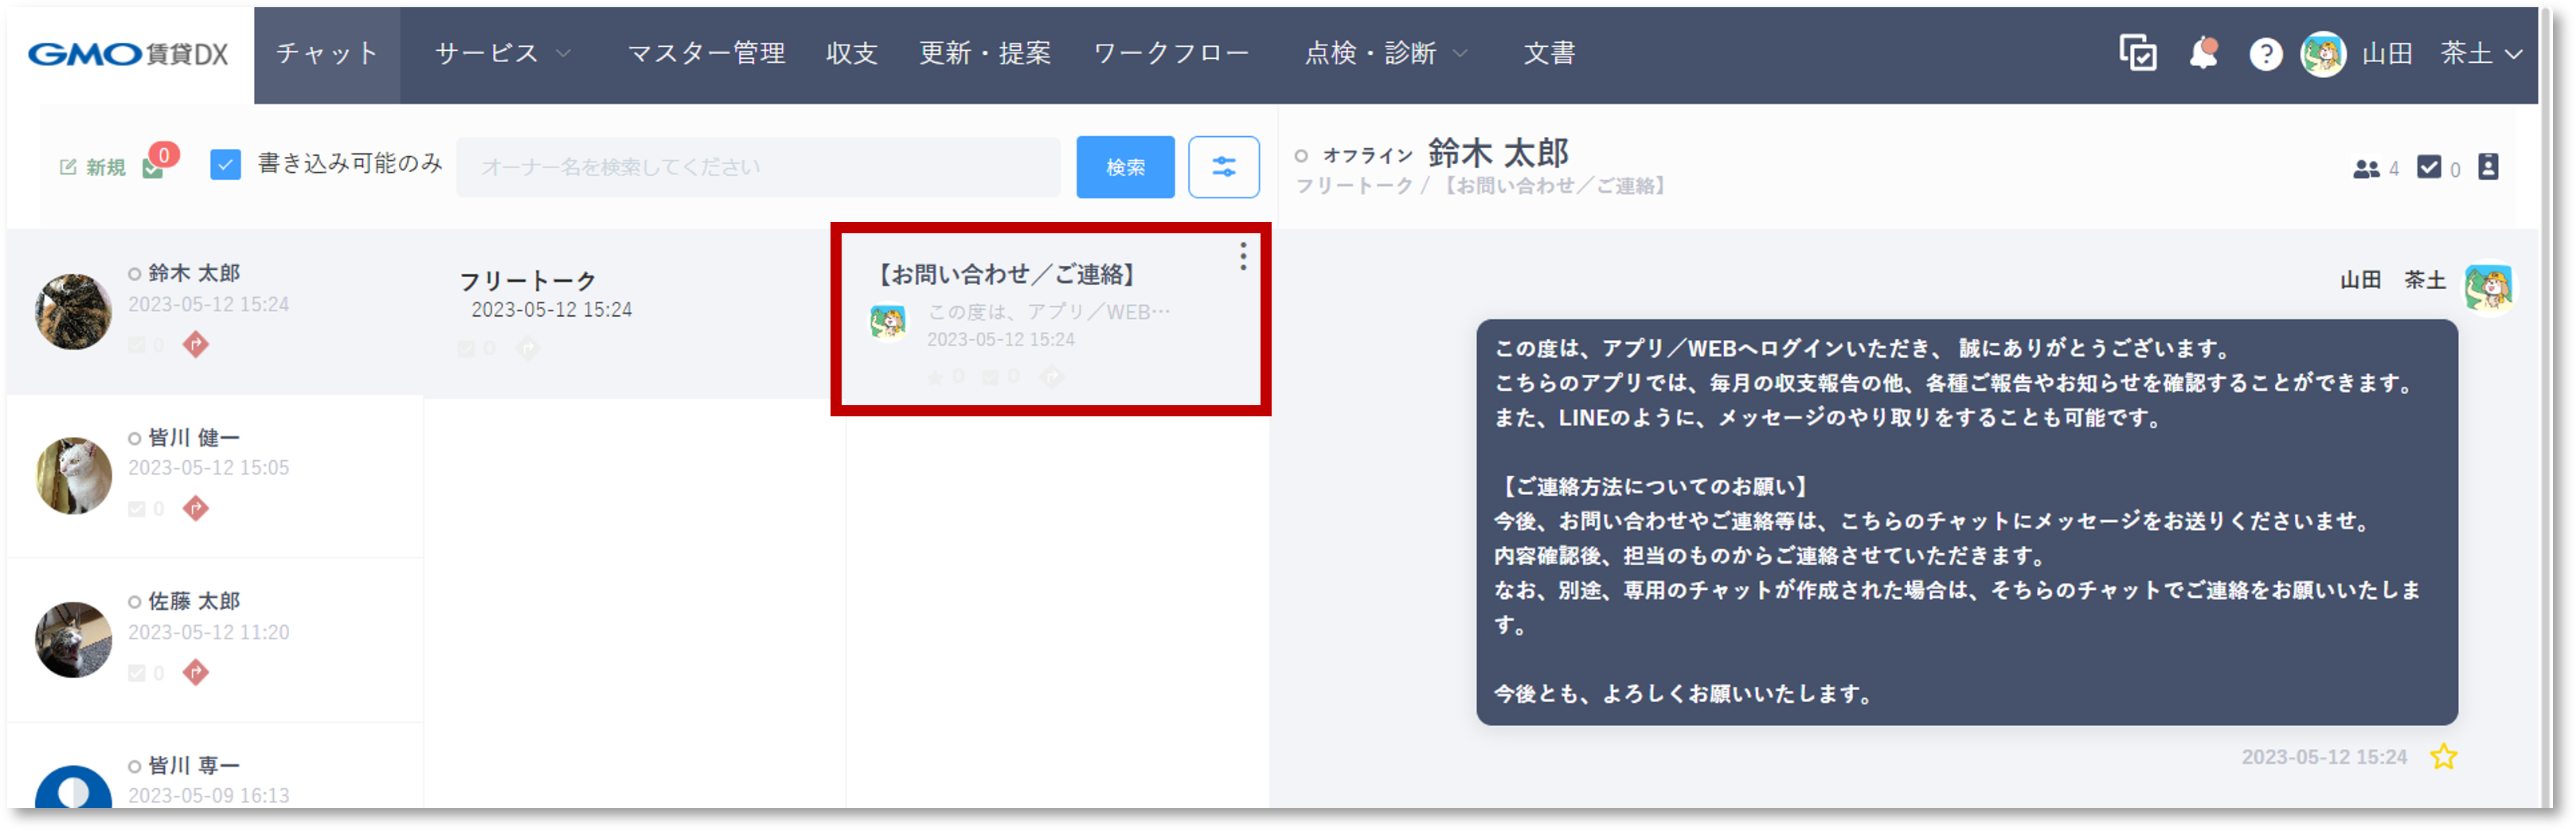Click the owner name search field
The width and height of the screenshot is (2576, 831).
(x=757, y=167)
